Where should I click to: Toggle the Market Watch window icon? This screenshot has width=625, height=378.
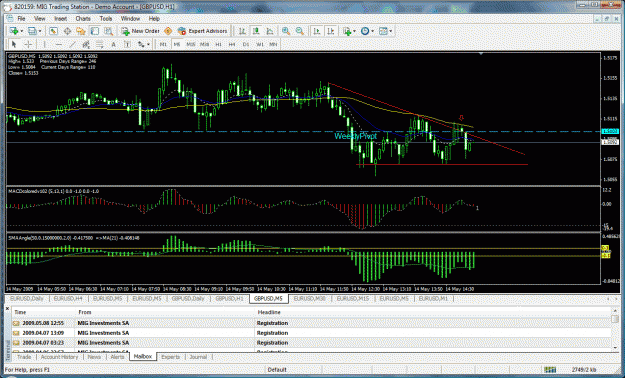[x=53, y=31]
